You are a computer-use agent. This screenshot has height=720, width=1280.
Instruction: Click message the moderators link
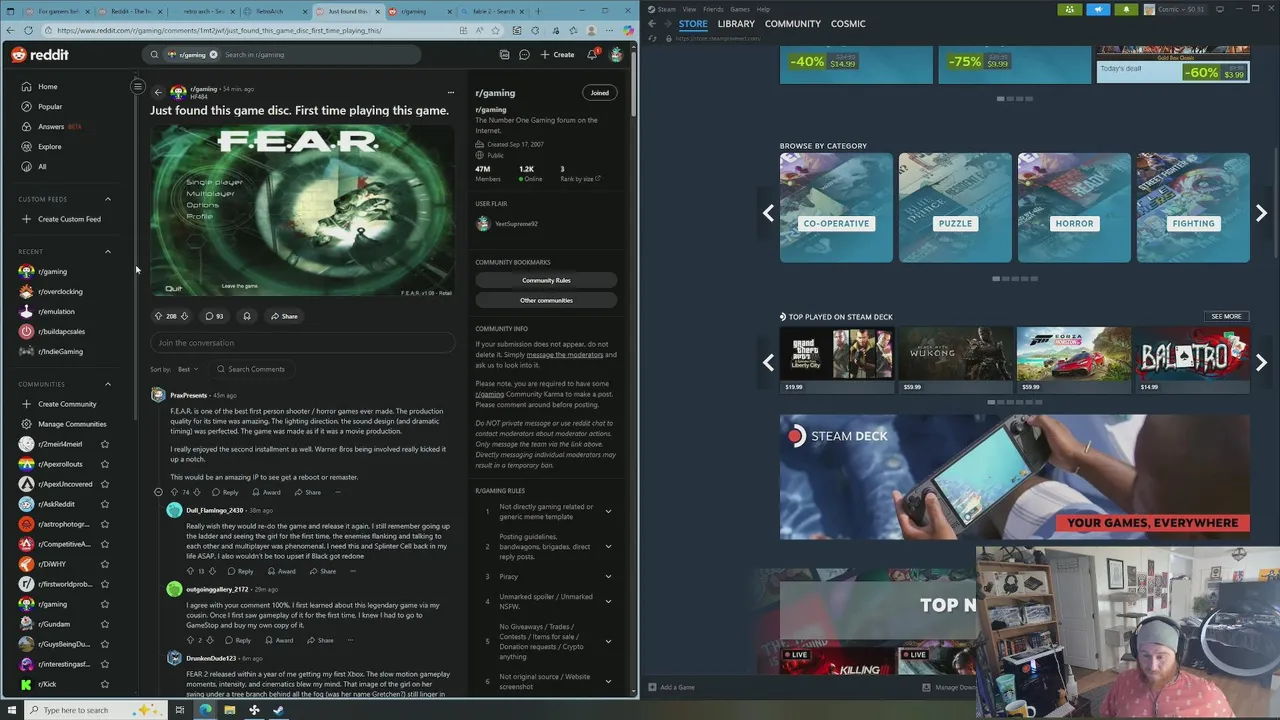tap(565, 354)
